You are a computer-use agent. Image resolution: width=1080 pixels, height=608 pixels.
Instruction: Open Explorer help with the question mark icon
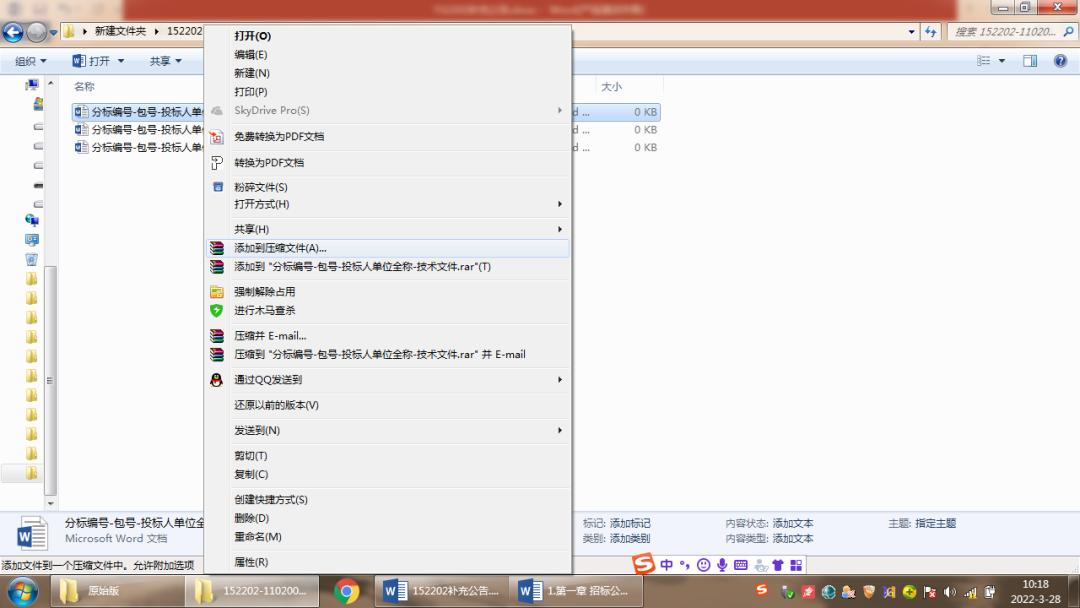point(1060,61)
